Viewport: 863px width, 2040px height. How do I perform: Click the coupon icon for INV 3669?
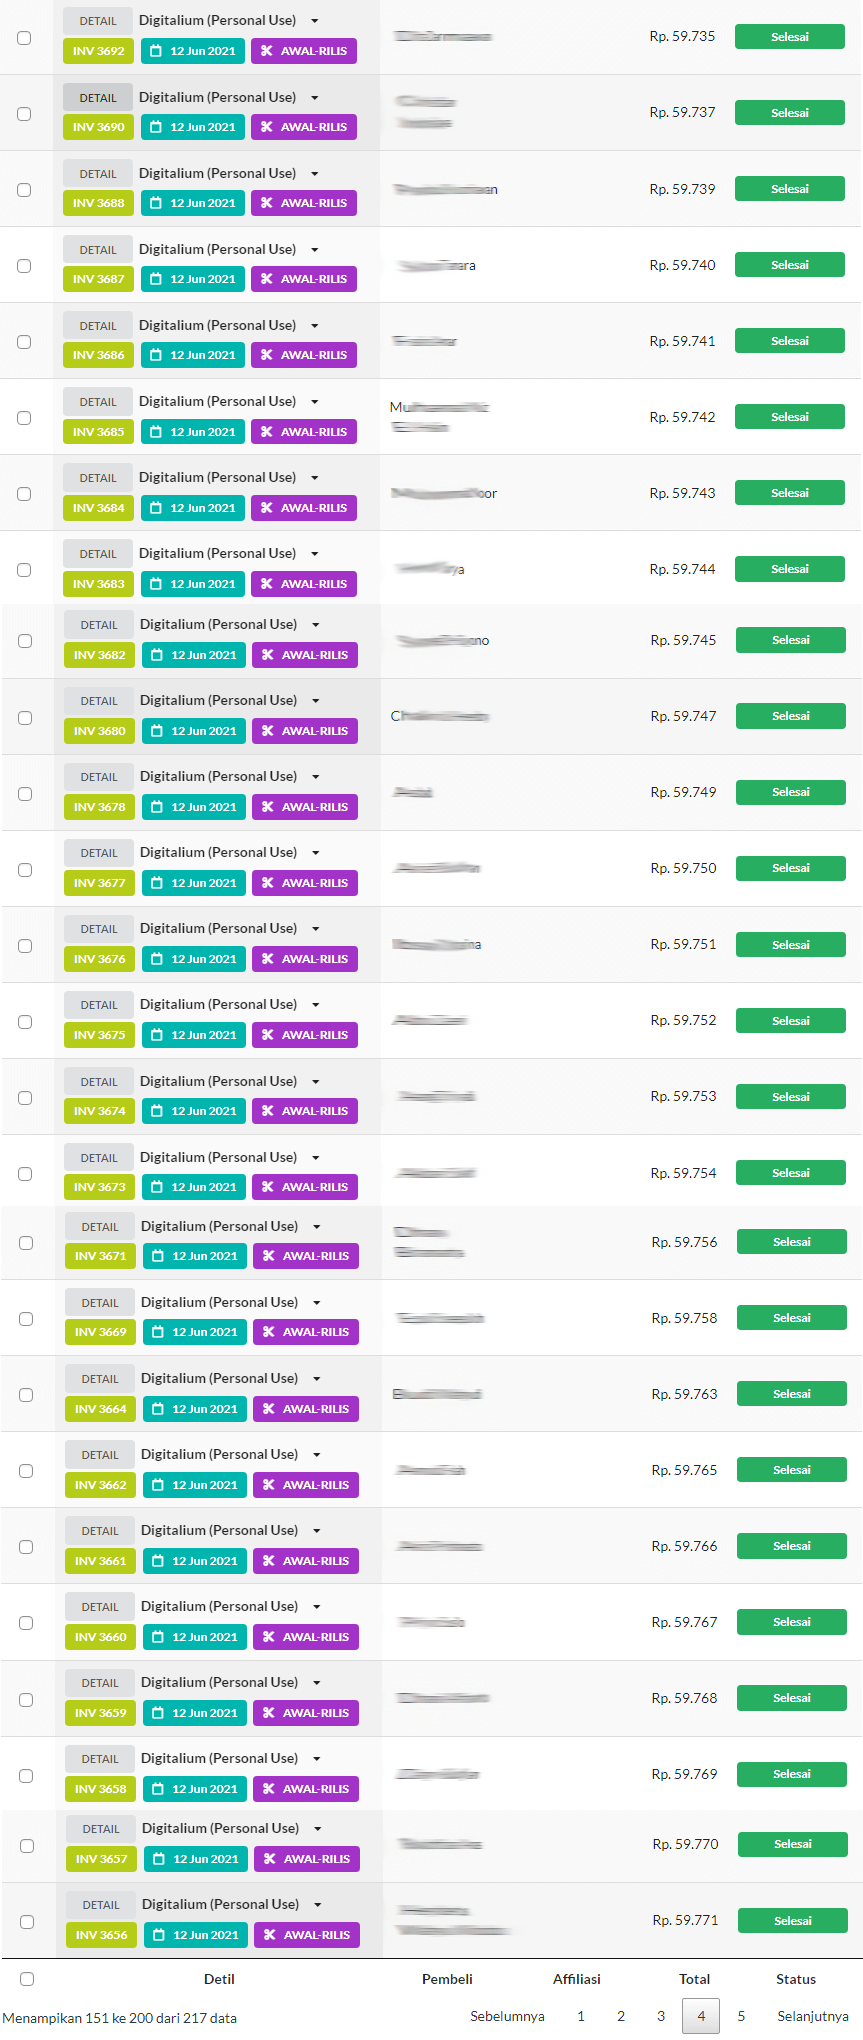(x=269, y=1332)
